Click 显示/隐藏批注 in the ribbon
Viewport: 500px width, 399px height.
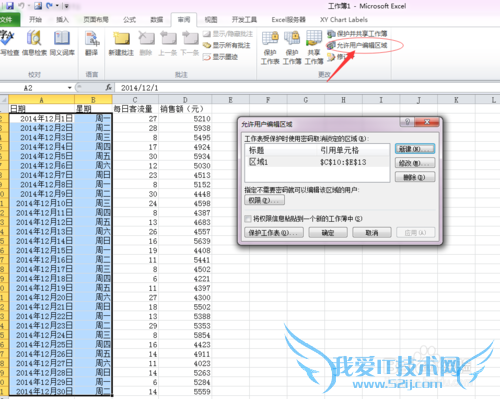pos(228,34)
